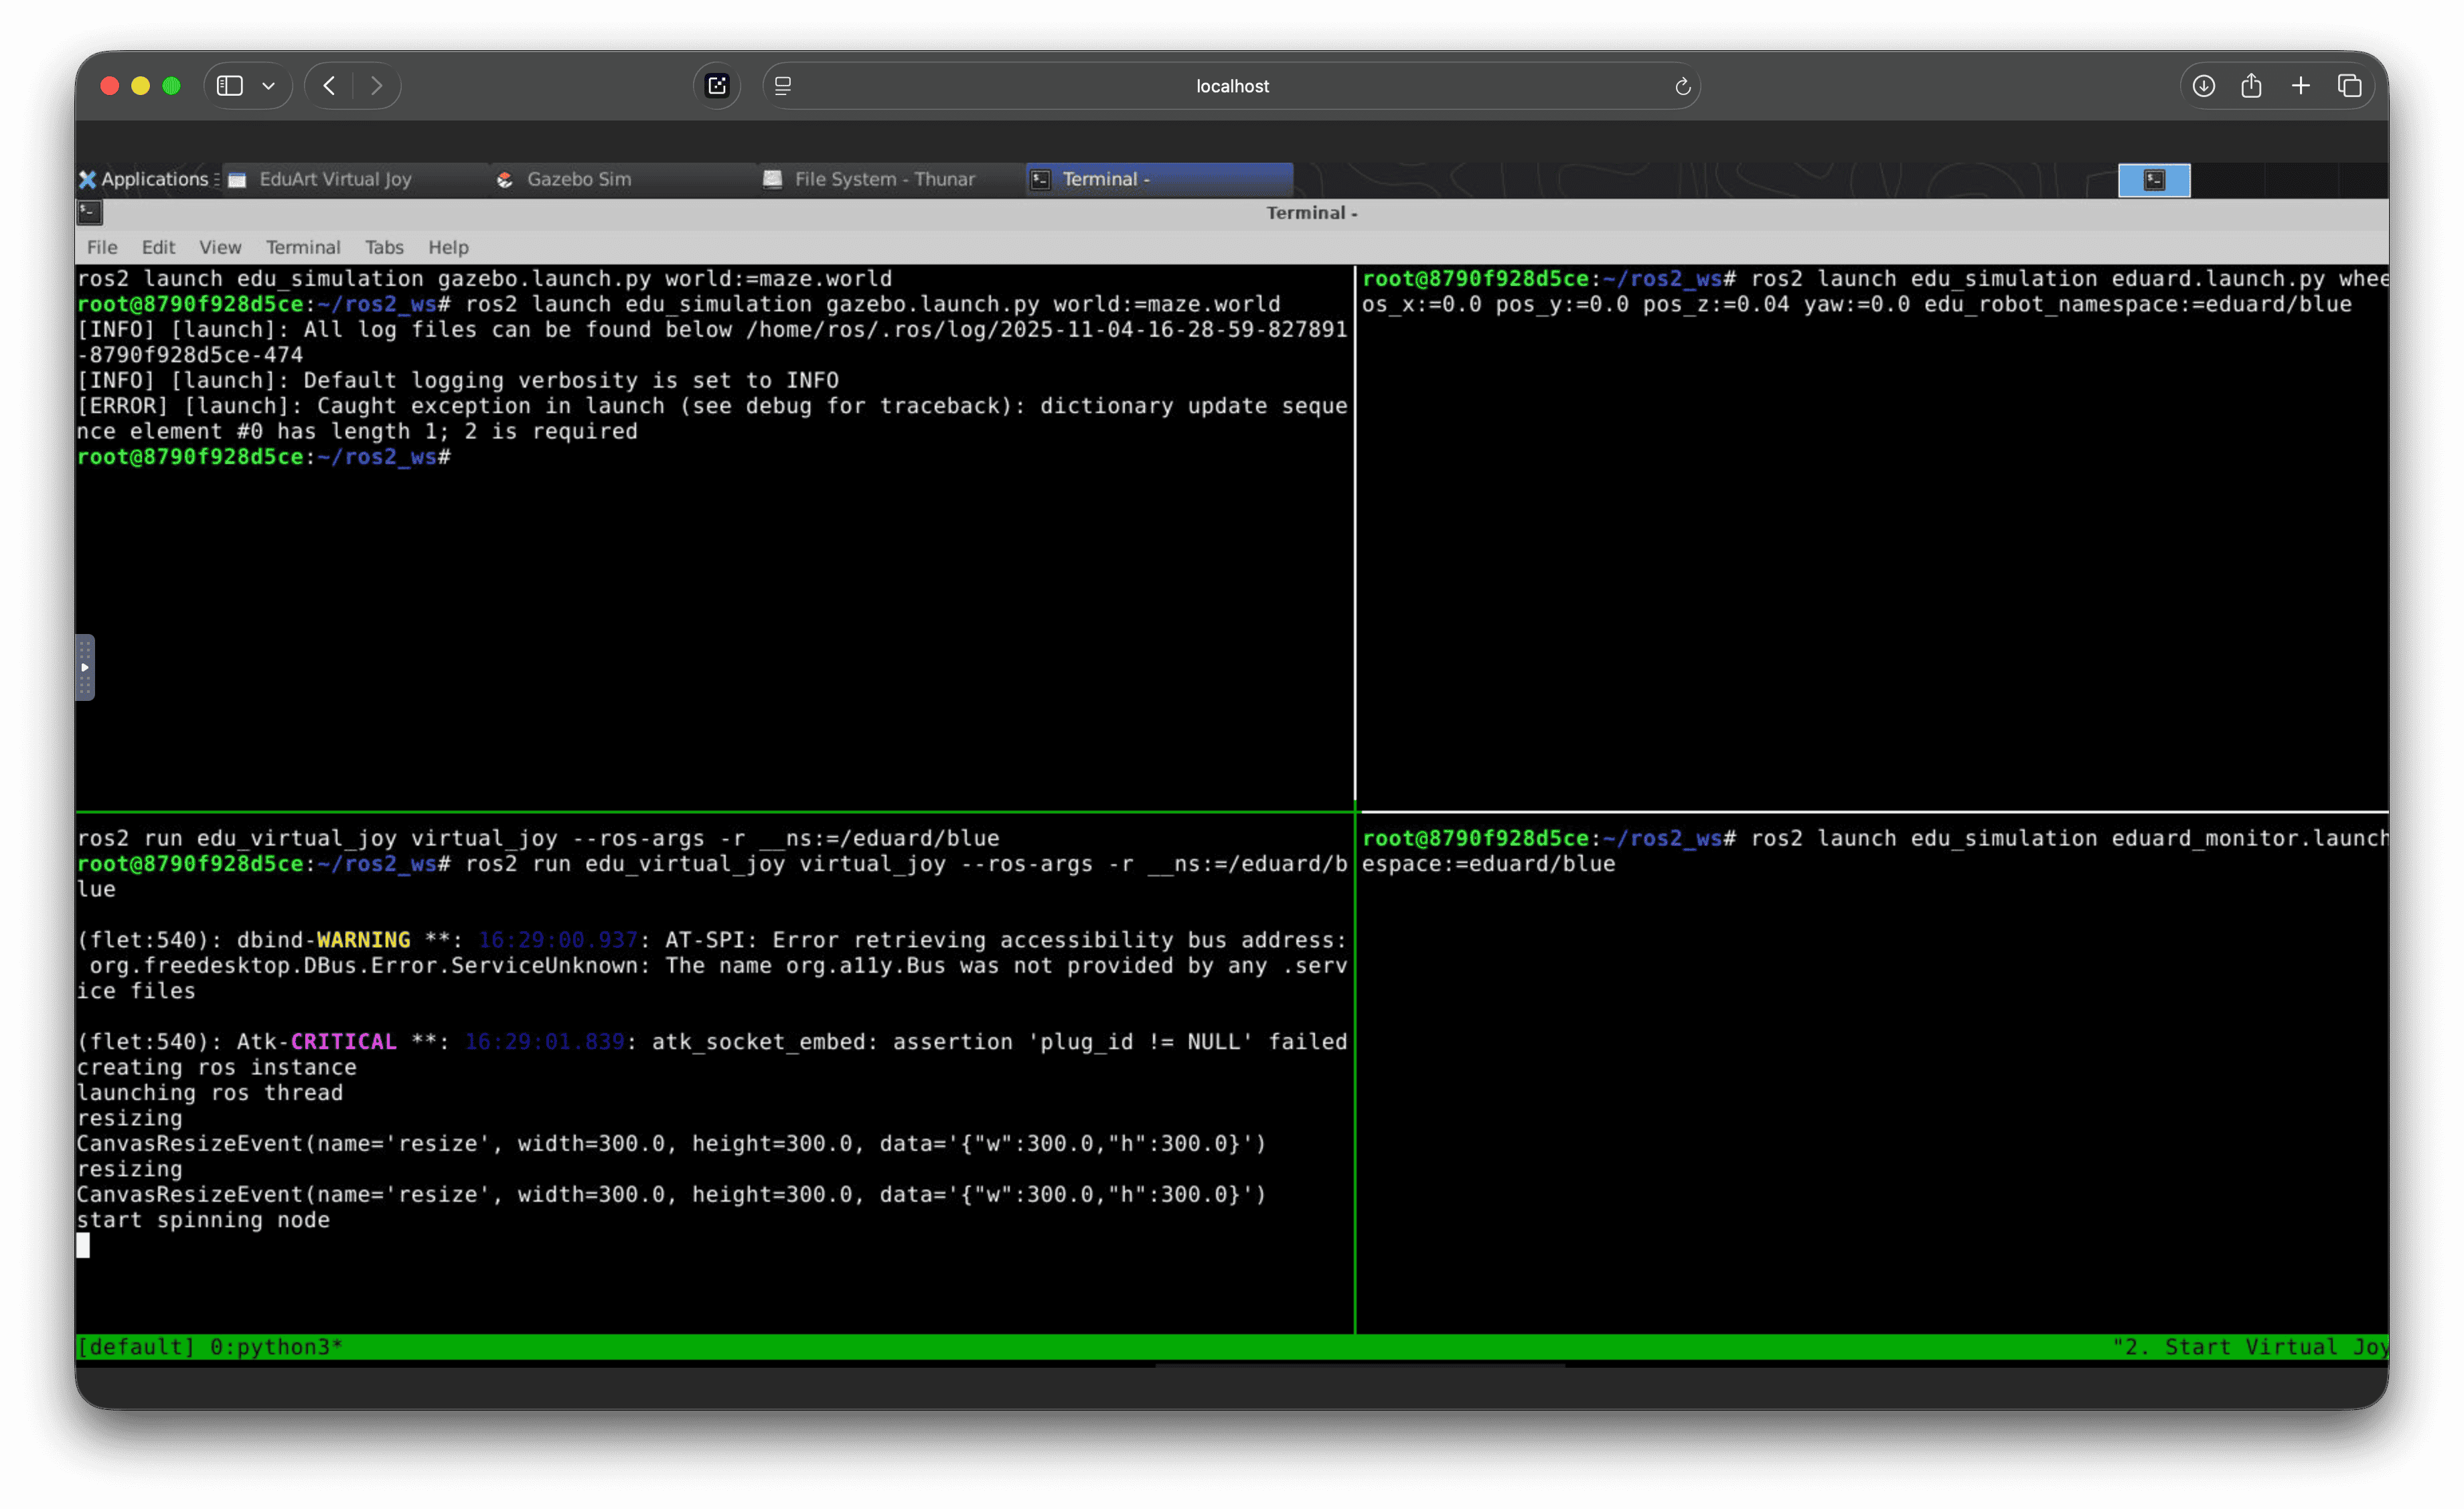Switch to the EduArt Virtual Joy window

(x=335, y=180)
